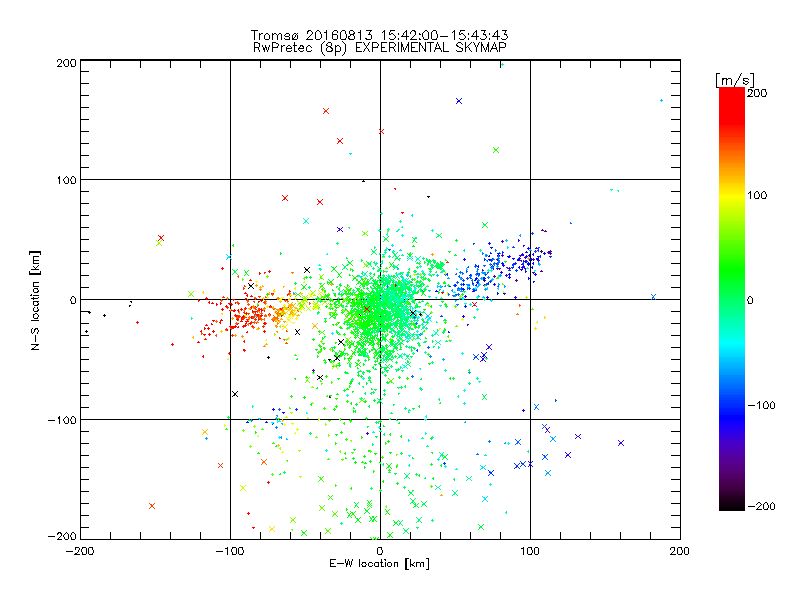Click the y-axis '200' tick label
This screenshot has width=800, height=600.
click(x=66, y=63)
